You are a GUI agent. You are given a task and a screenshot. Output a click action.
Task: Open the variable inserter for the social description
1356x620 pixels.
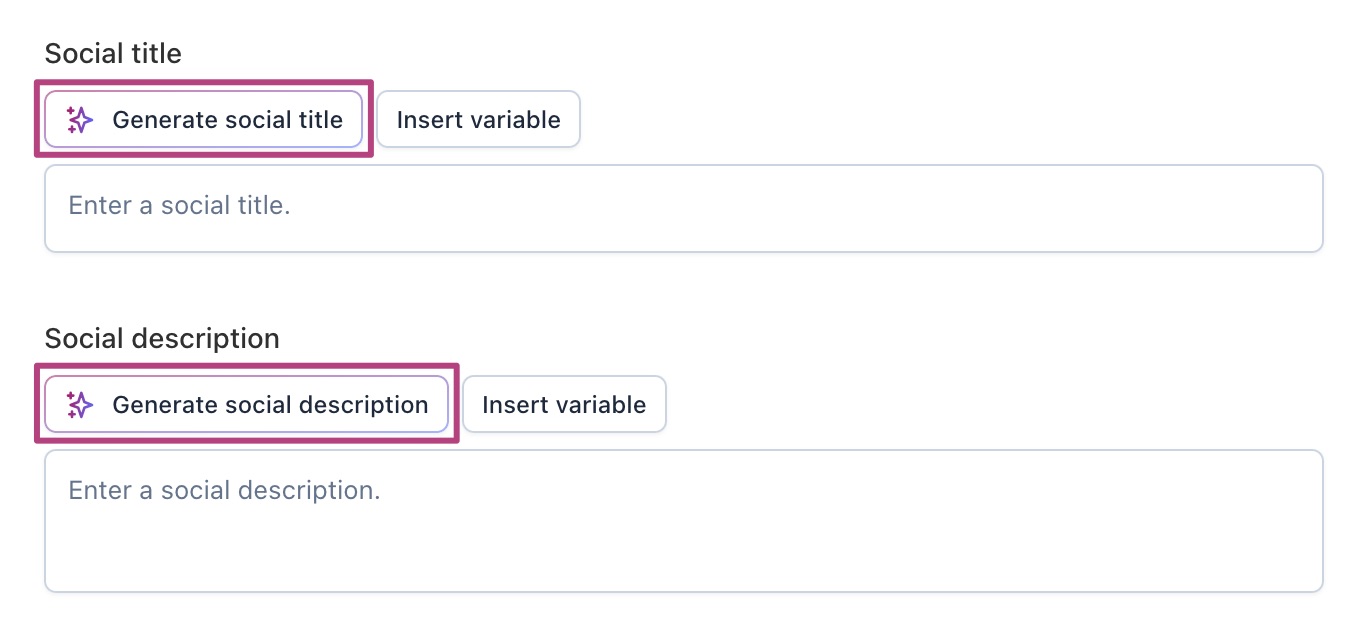pos(564,405)
